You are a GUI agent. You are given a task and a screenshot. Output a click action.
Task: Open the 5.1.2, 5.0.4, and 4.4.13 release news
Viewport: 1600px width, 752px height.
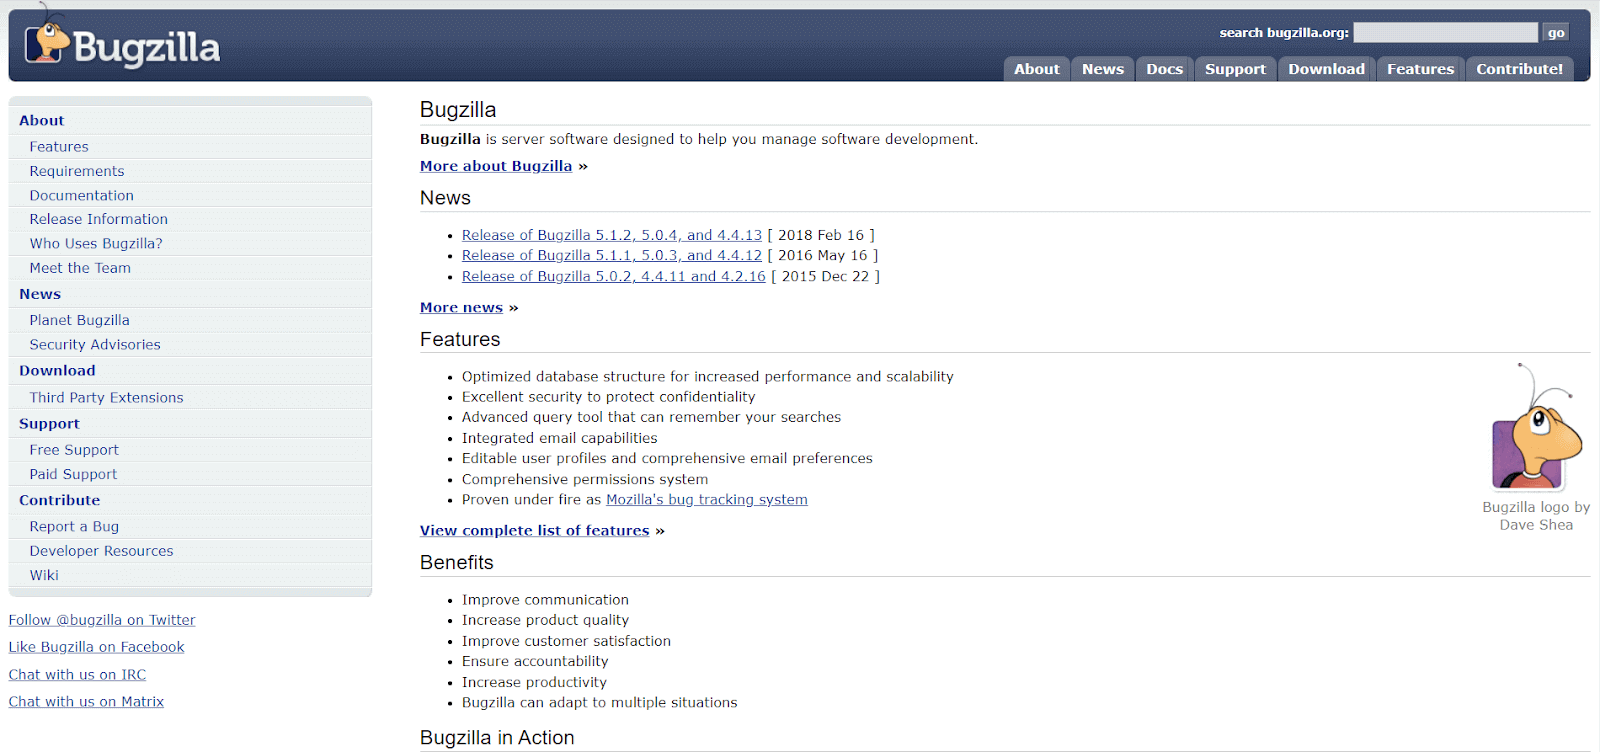pos(611,235)
